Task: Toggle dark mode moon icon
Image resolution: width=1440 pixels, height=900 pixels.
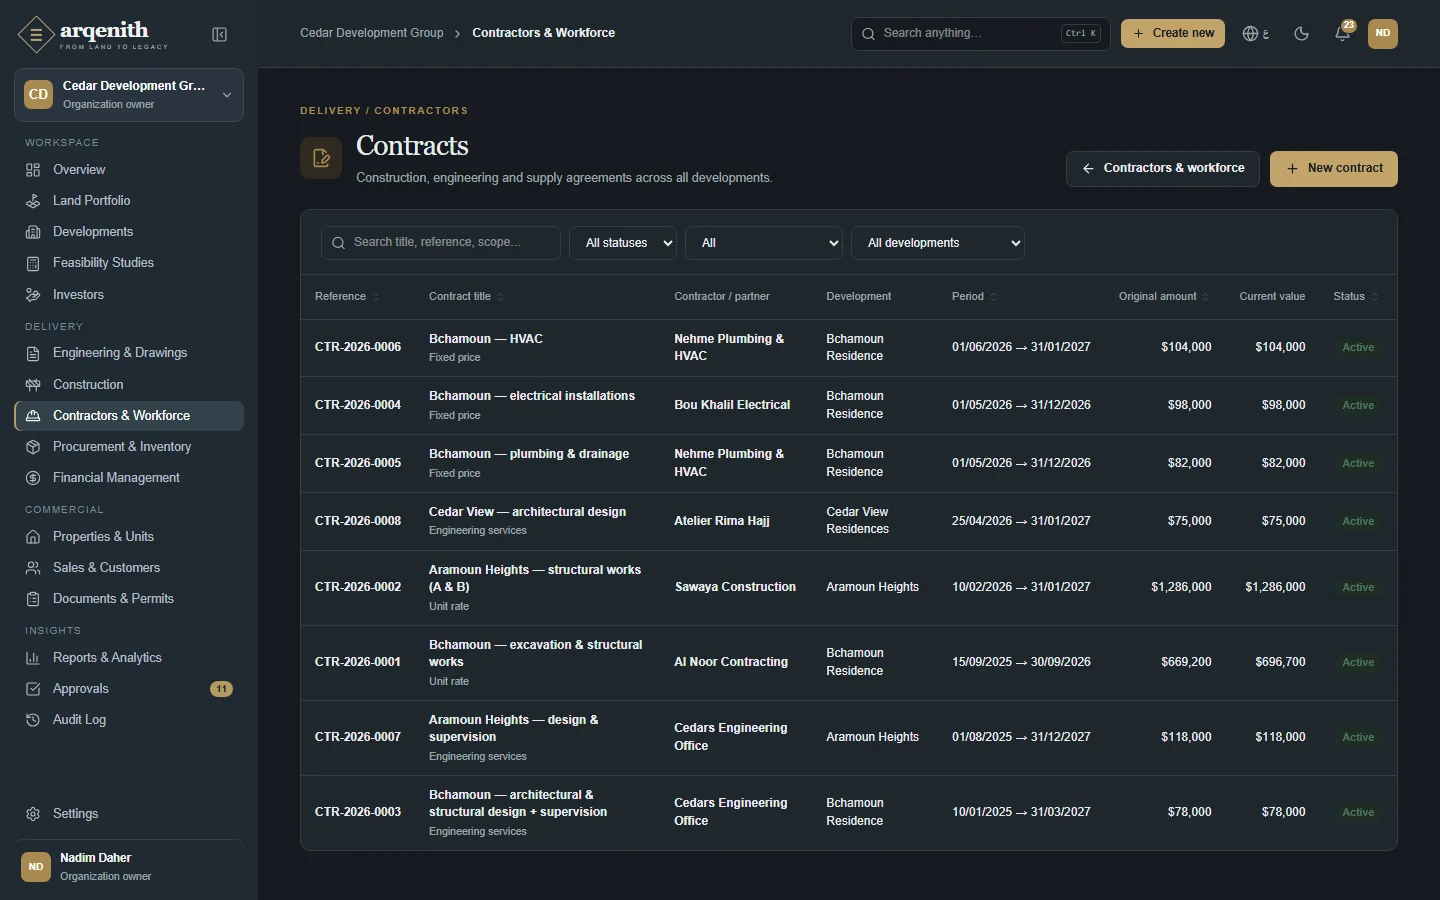Action: click(1301, 34)
